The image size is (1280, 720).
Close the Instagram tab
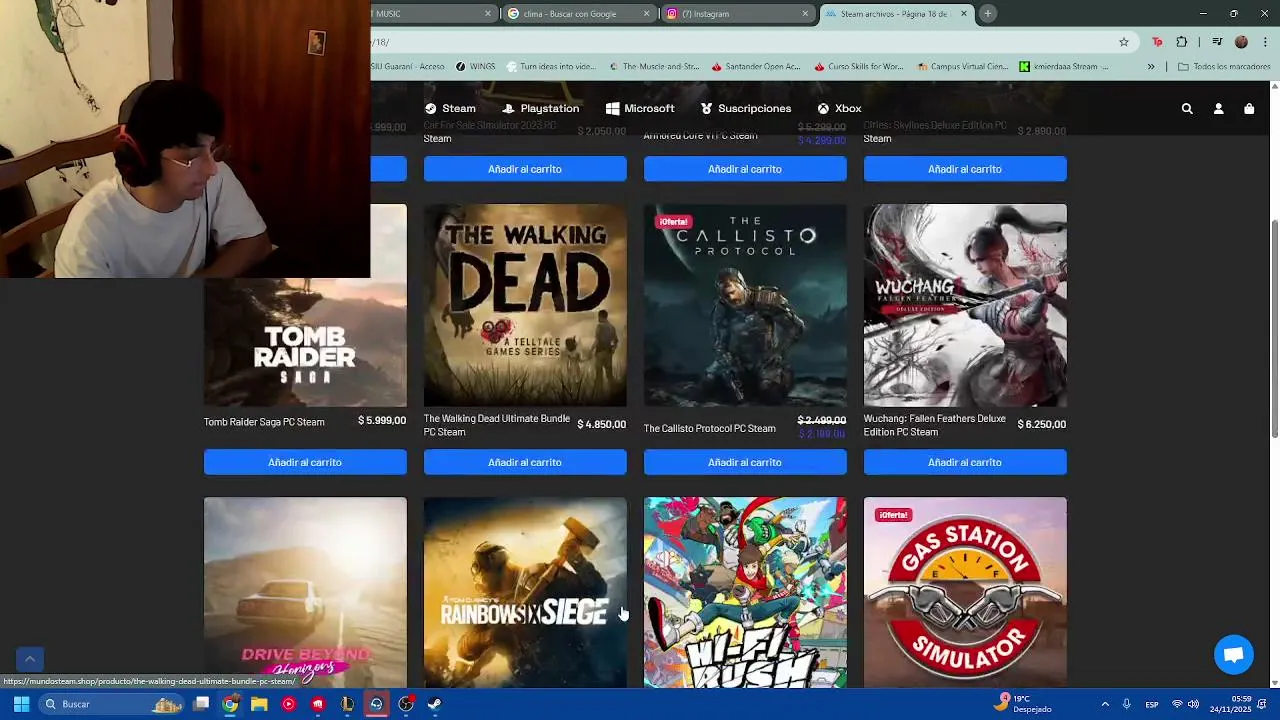click(x=805, y=14)
